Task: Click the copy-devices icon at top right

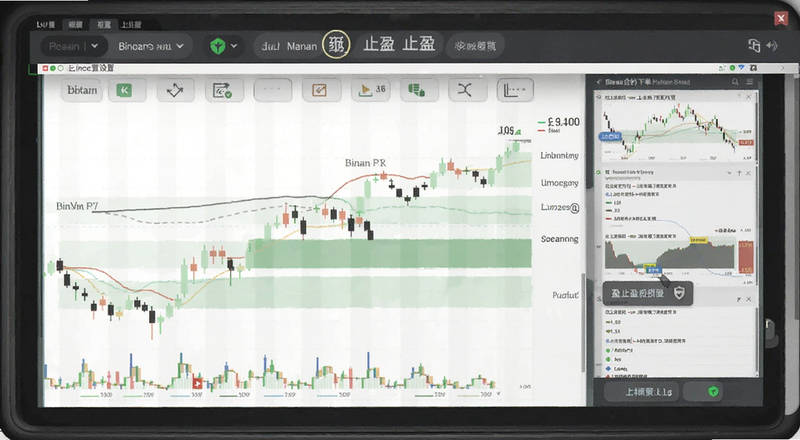Action: pyautogui.click(x=754, y=46)
